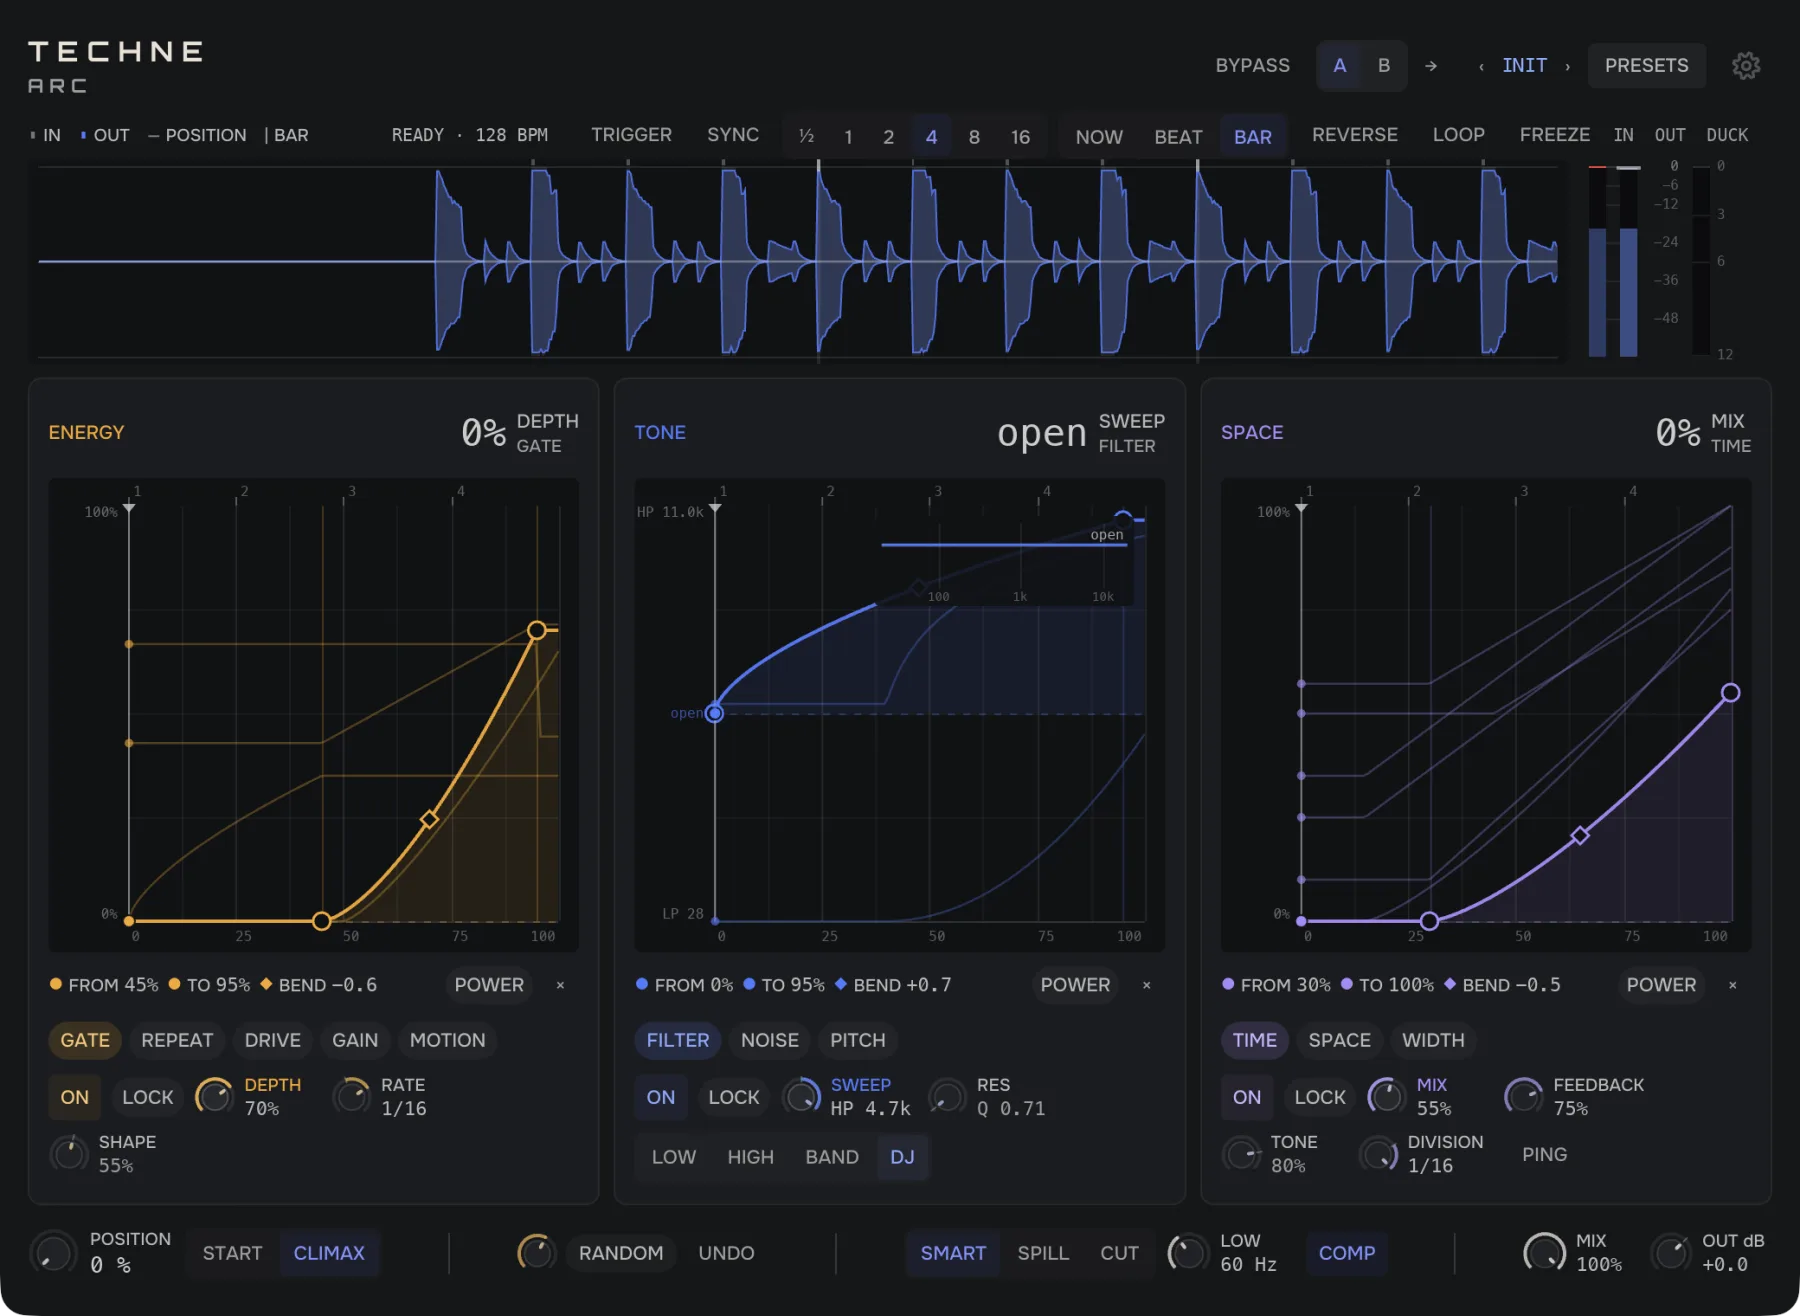Open the settings gear icon
The width and height of the screenshot is (1800, 1316).
tap(1746, 66)
